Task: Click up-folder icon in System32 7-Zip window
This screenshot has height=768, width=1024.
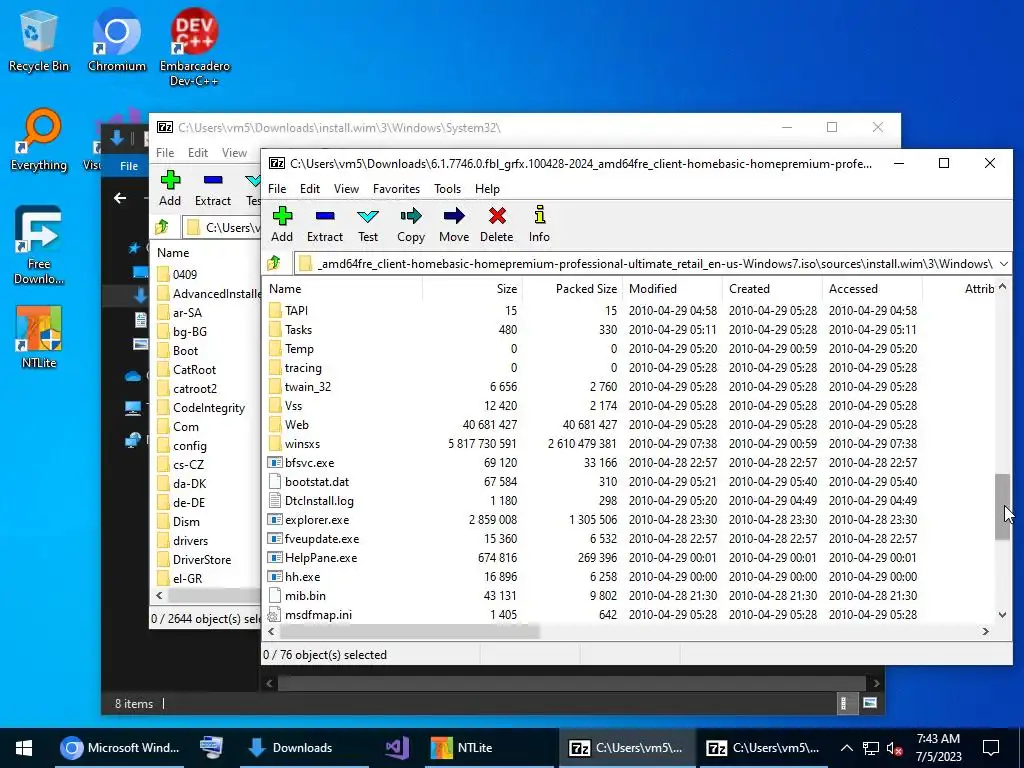Action: tap(162, 227)
